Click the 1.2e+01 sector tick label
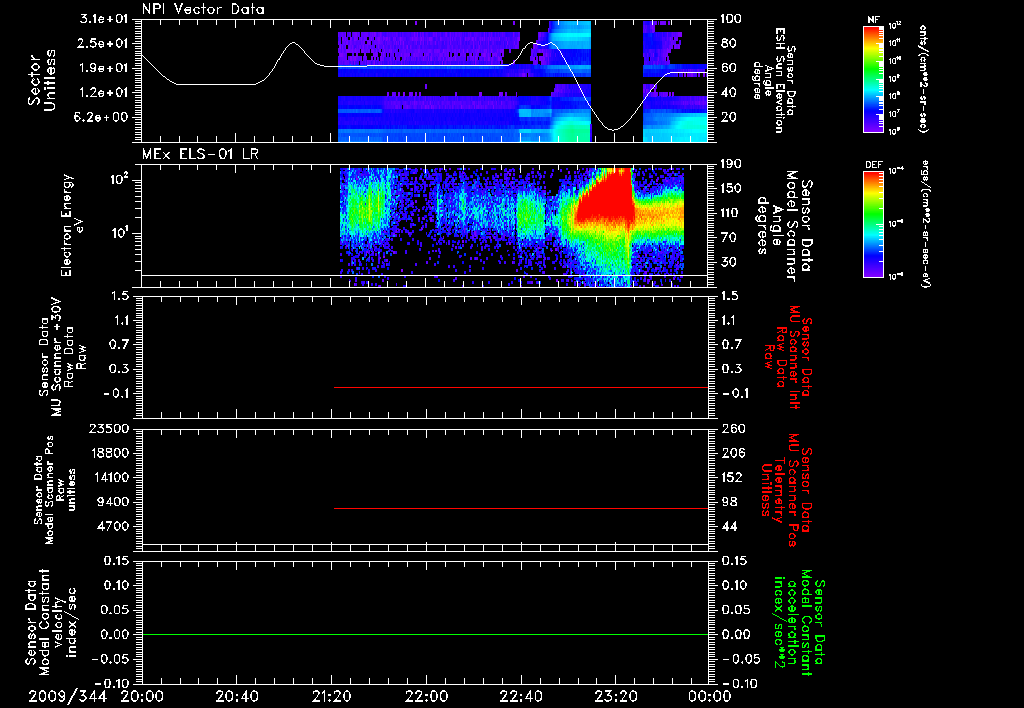Image resolution: width=1024 pixels, height=708 pixels. [103, 93]
